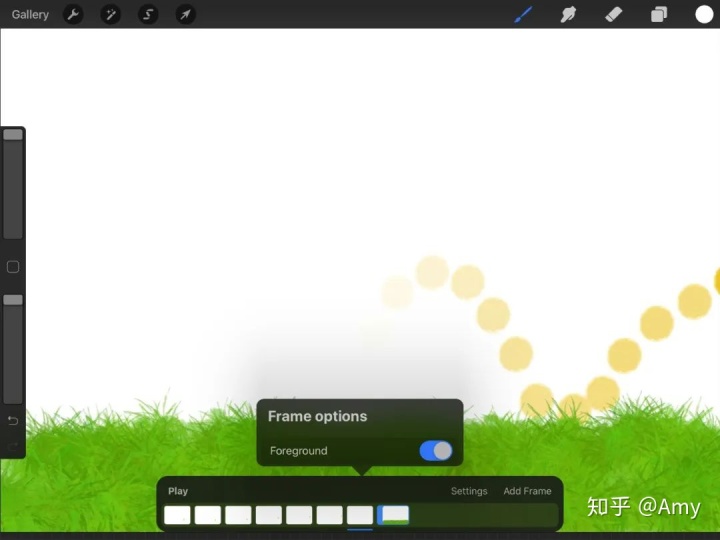Select the third frame thumbnail
720x540 pixels.
pyautogui.click(x=238, y=515)
